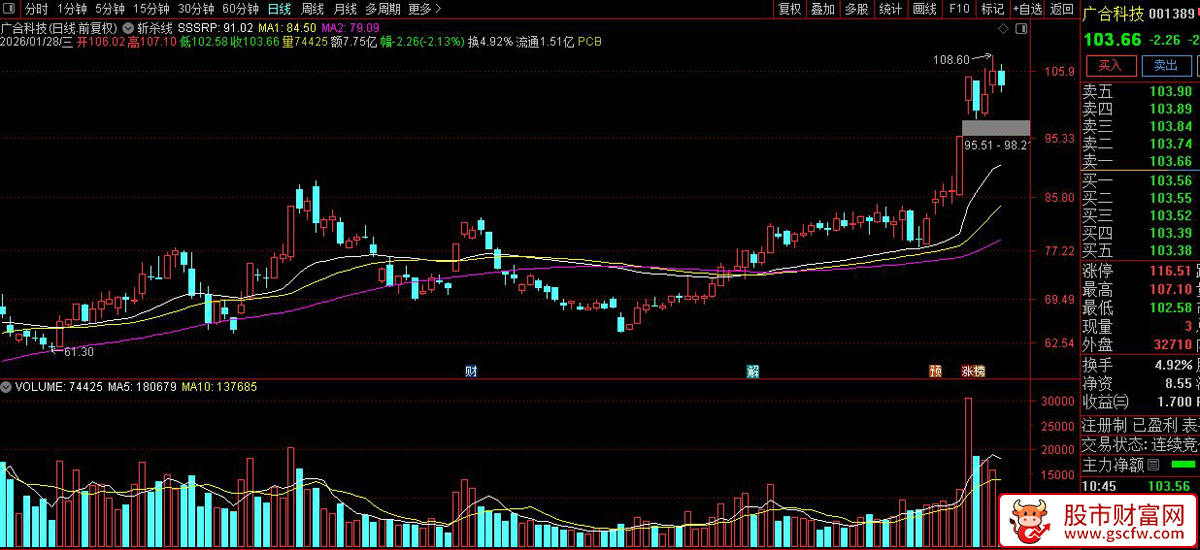Select the 日线 daily chart tab
This screenshot has height=550, width=1200.
coord(279,9)
